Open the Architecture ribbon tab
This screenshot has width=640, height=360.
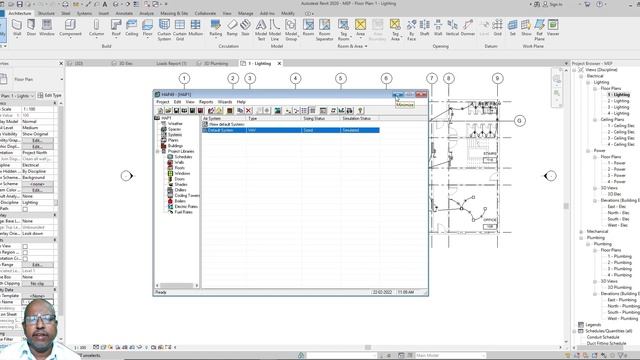20,13
